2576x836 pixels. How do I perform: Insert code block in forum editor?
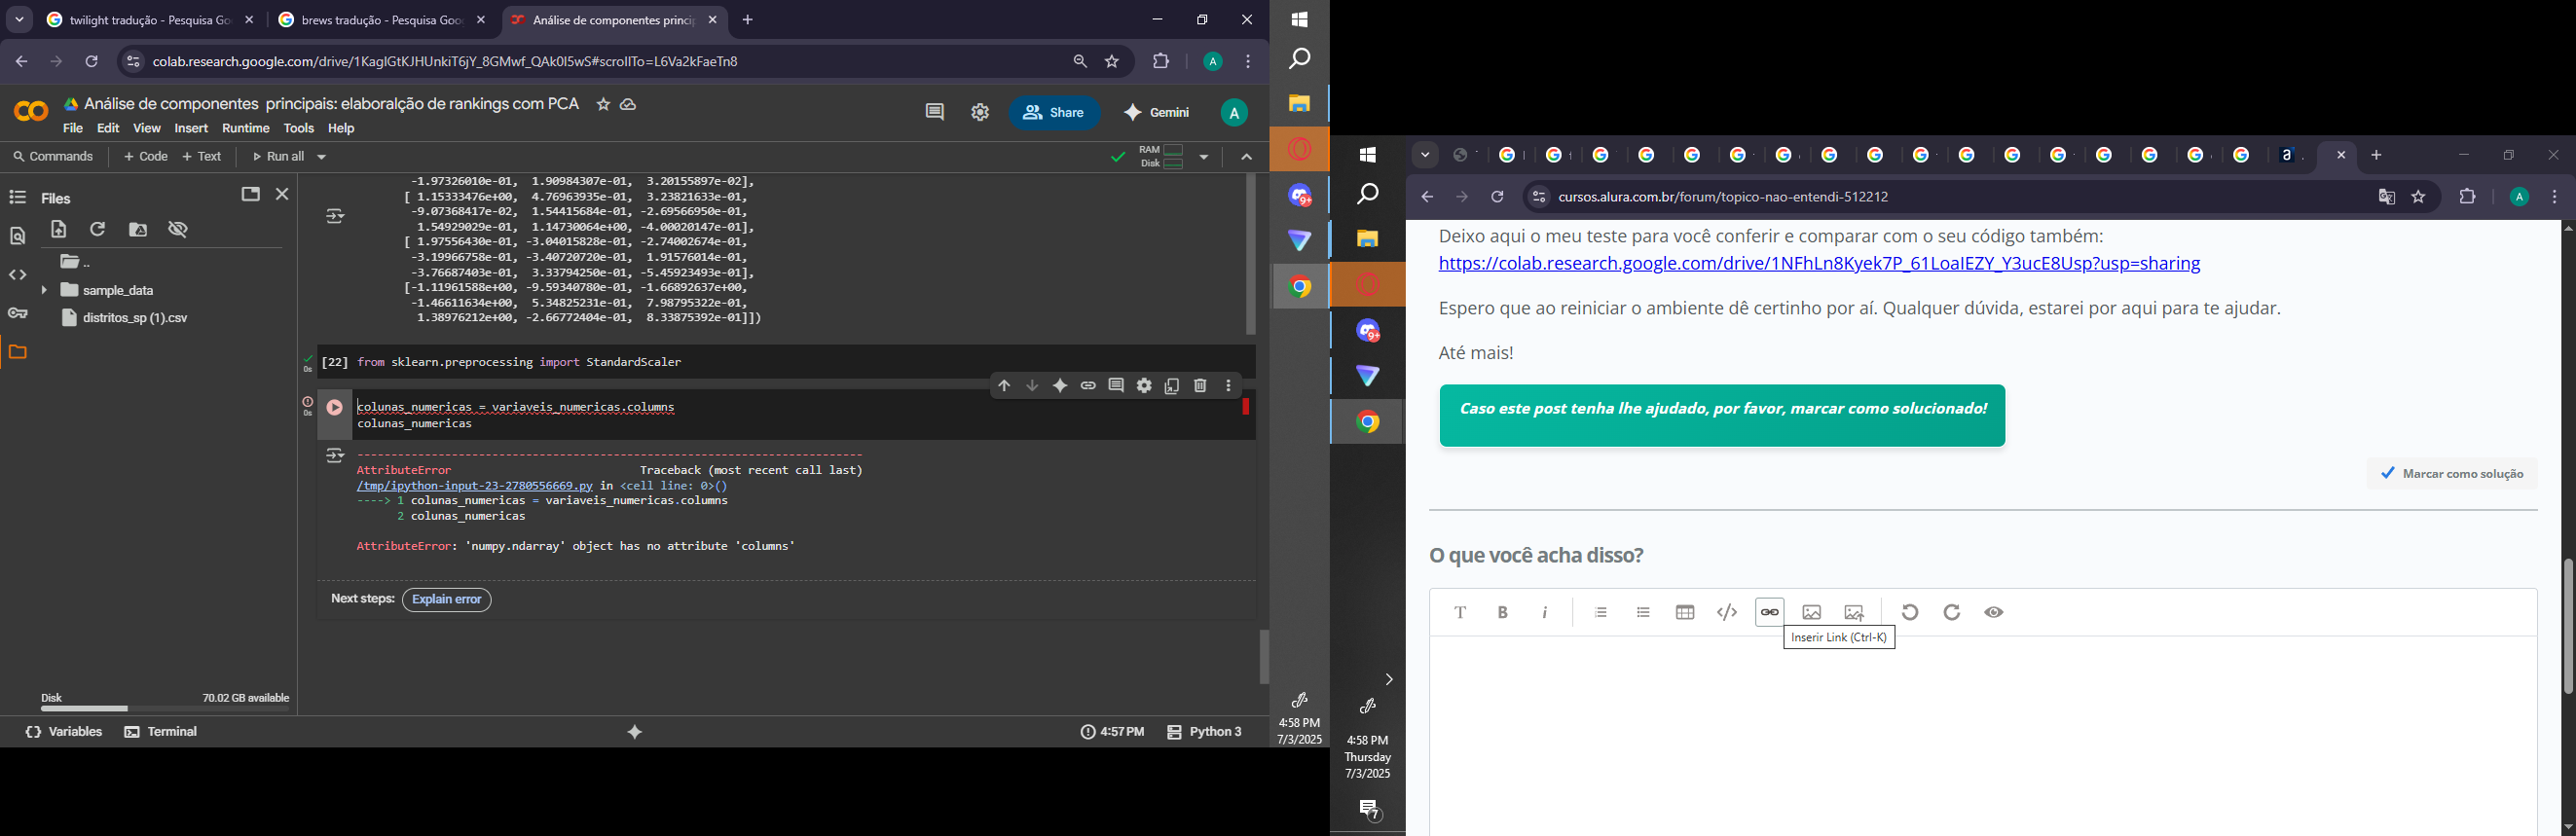pos(1727,613)
